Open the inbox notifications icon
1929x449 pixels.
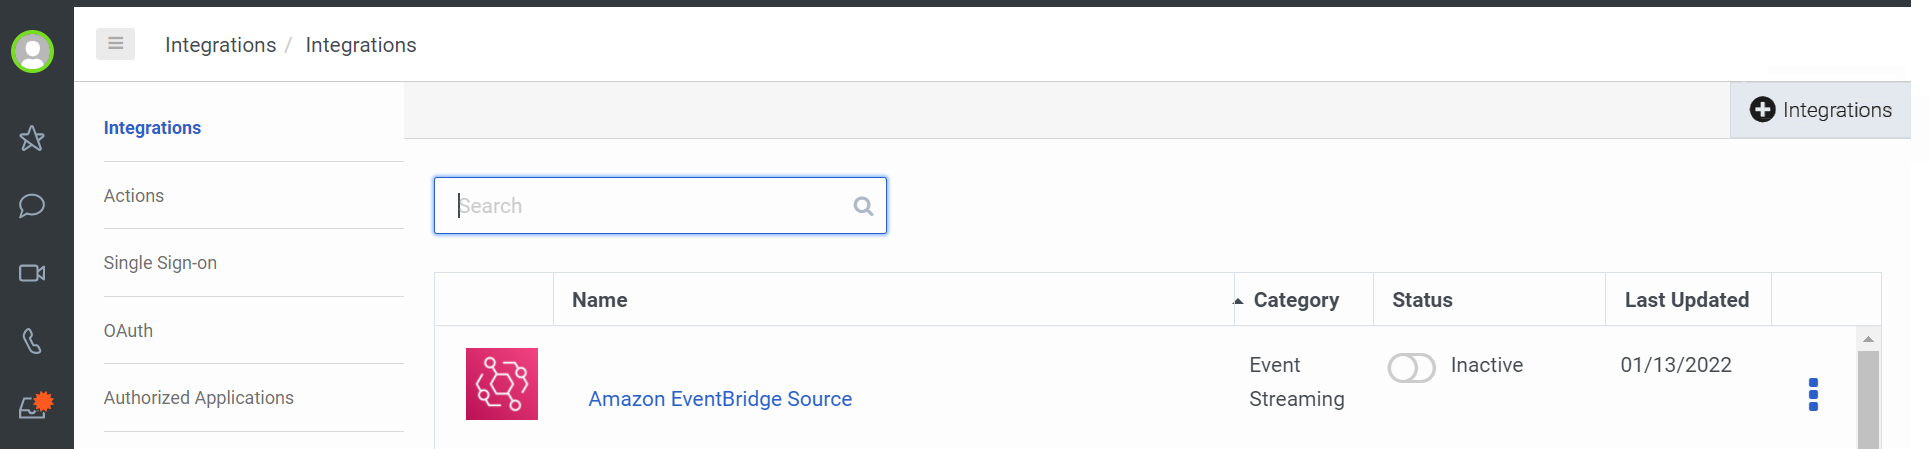[x=35, y=406]
